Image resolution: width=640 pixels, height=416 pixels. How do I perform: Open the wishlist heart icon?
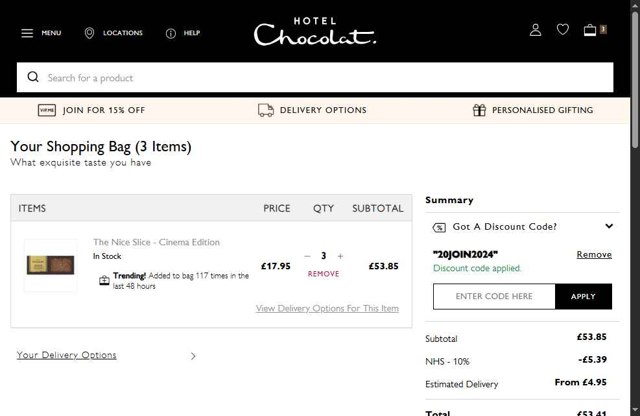[563, 29]
